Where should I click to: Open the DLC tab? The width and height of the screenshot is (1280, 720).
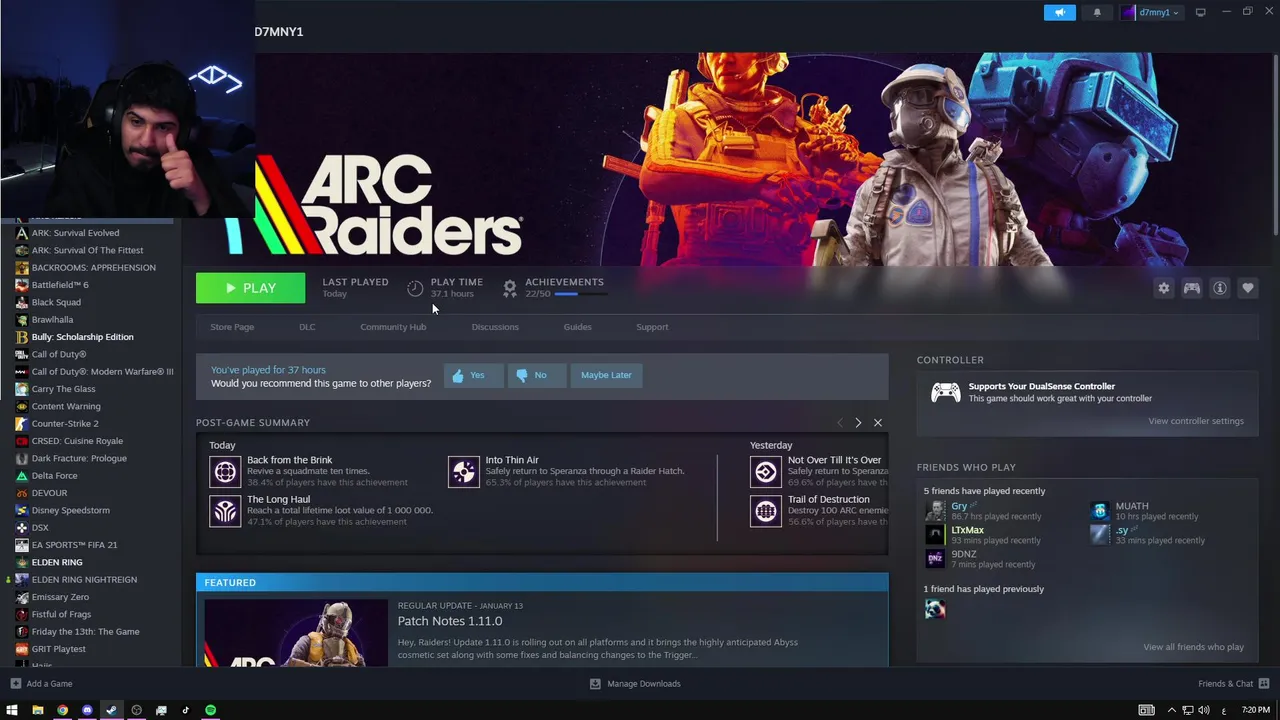307,327
